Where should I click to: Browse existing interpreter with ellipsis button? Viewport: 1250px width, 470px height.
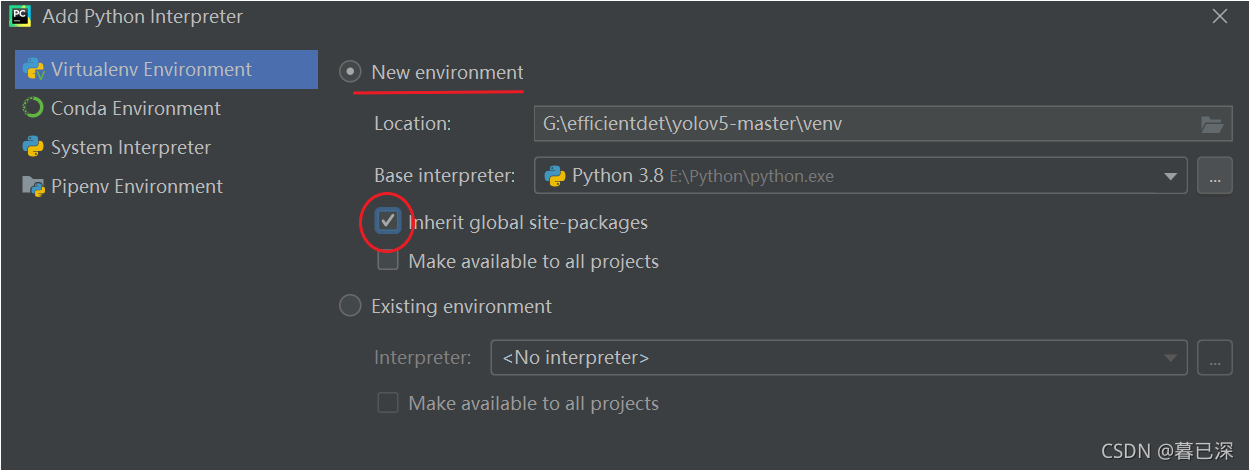click(1215, 357)
